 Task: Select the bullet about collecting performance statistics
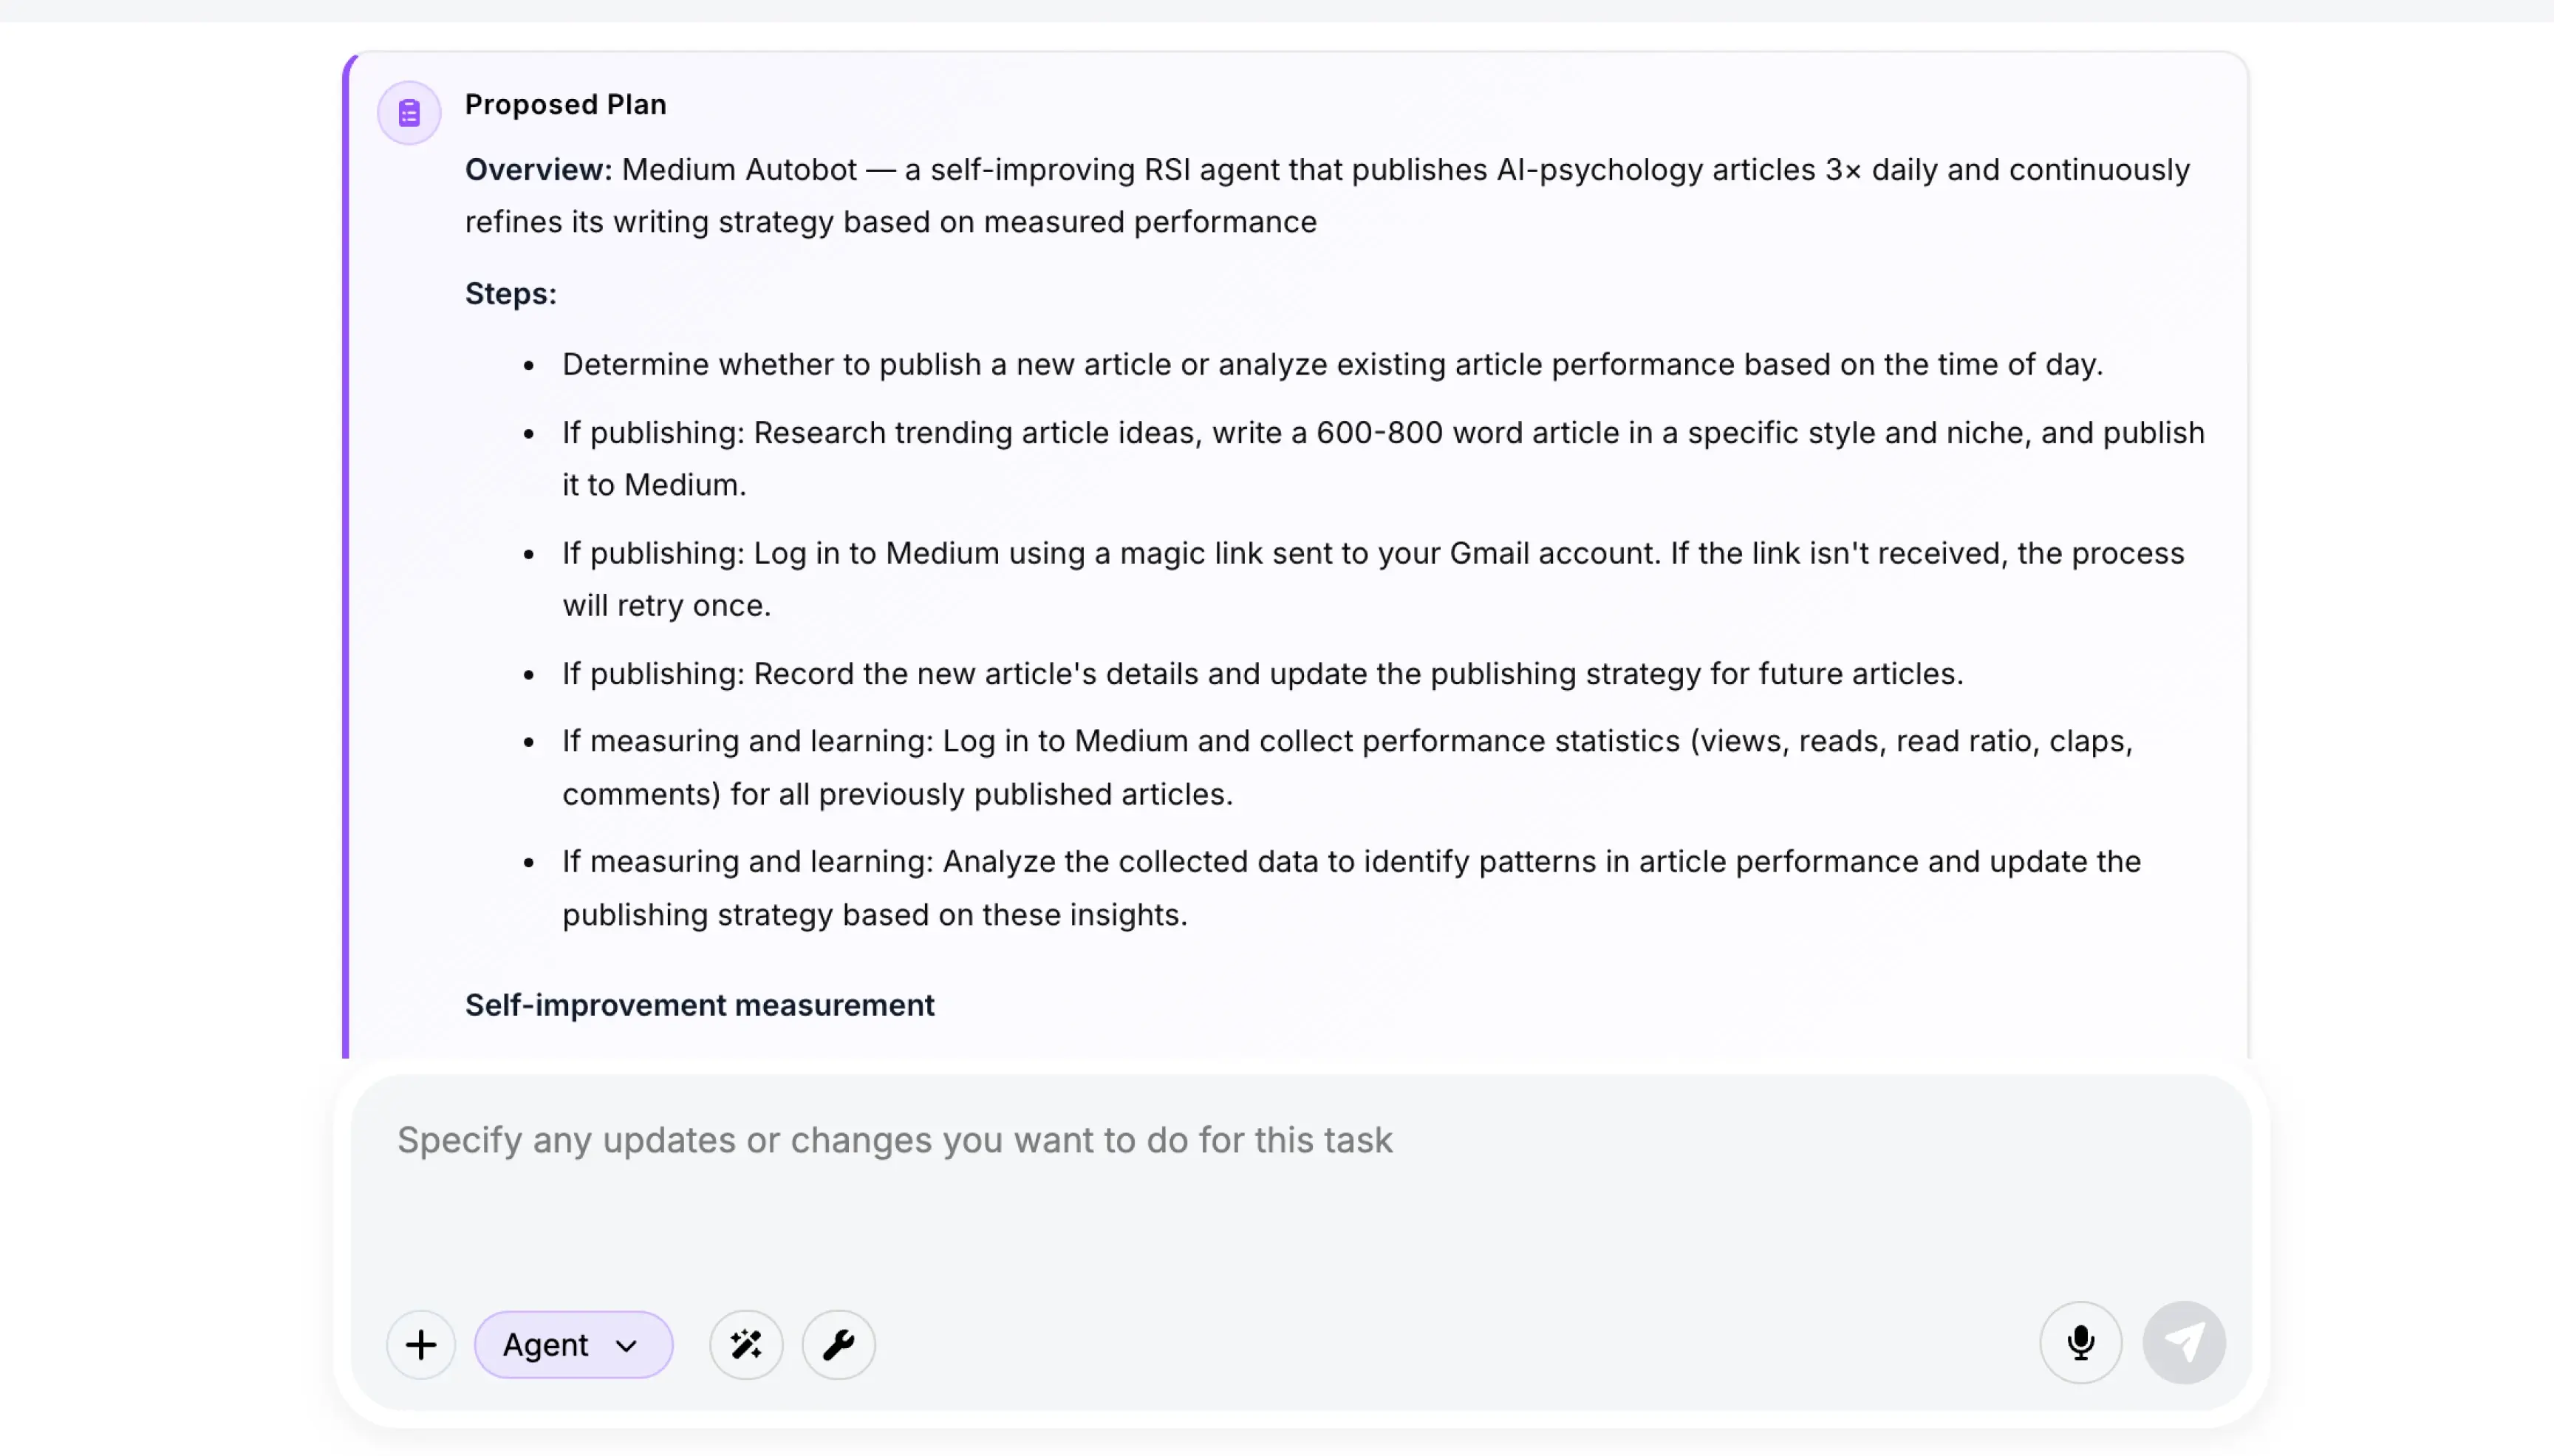[x=1347, y=767]
